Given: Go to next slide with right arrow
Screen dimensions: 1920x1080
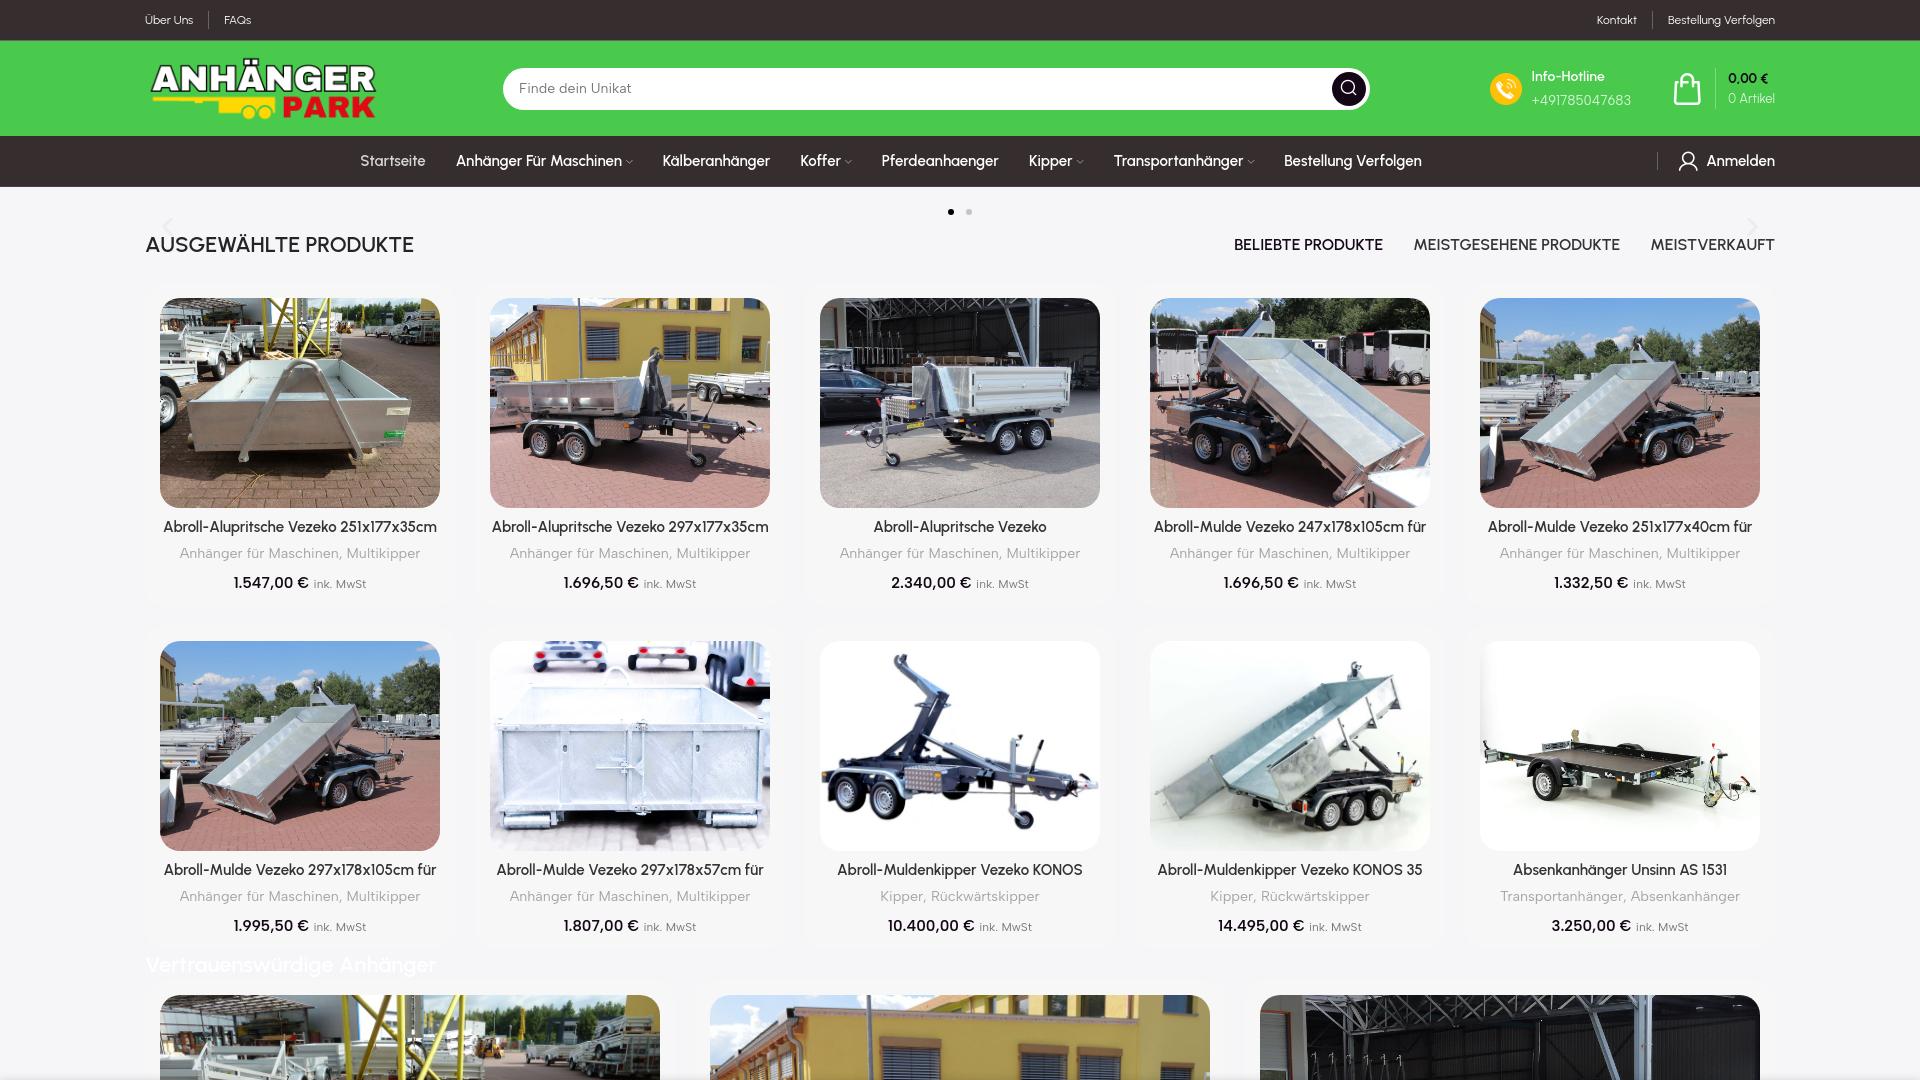Looking at the screenshot, I should tap(1752, 226).
